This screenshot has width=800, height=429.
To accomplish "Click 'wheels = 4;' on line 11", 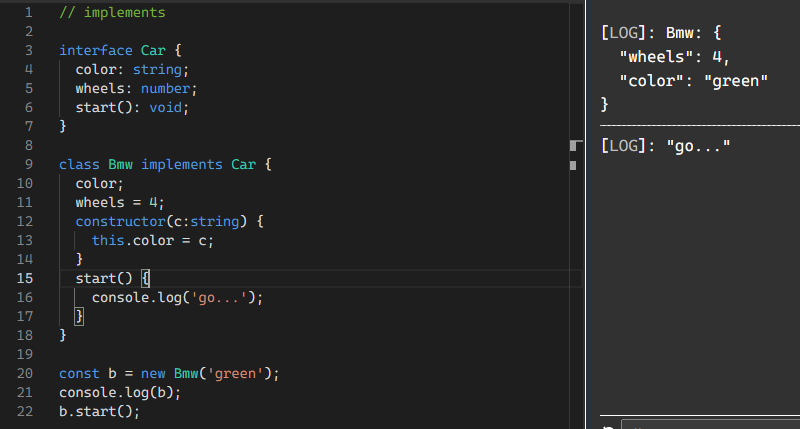I will (120, 203).
